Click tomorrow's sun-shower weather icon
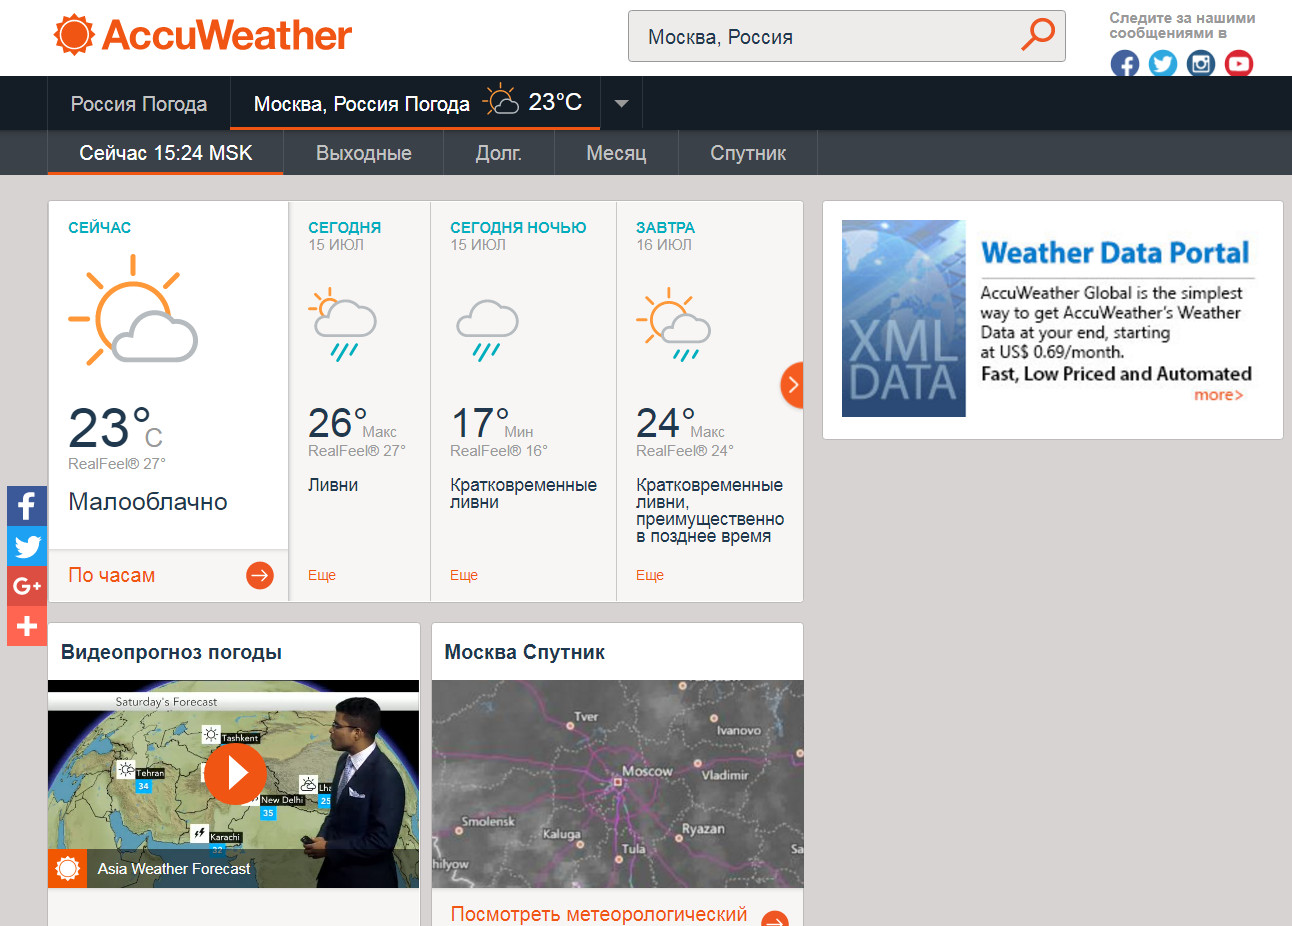This screenshot has height=926, width=1292. click(x=673, y=324)
